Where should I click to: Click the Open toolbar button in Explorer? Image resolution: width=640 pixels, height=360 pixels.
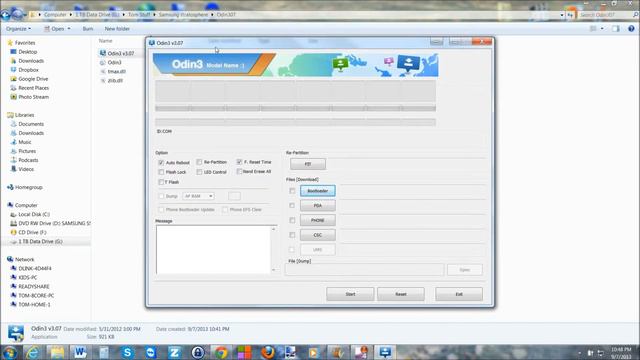click(x=57, y=29)
